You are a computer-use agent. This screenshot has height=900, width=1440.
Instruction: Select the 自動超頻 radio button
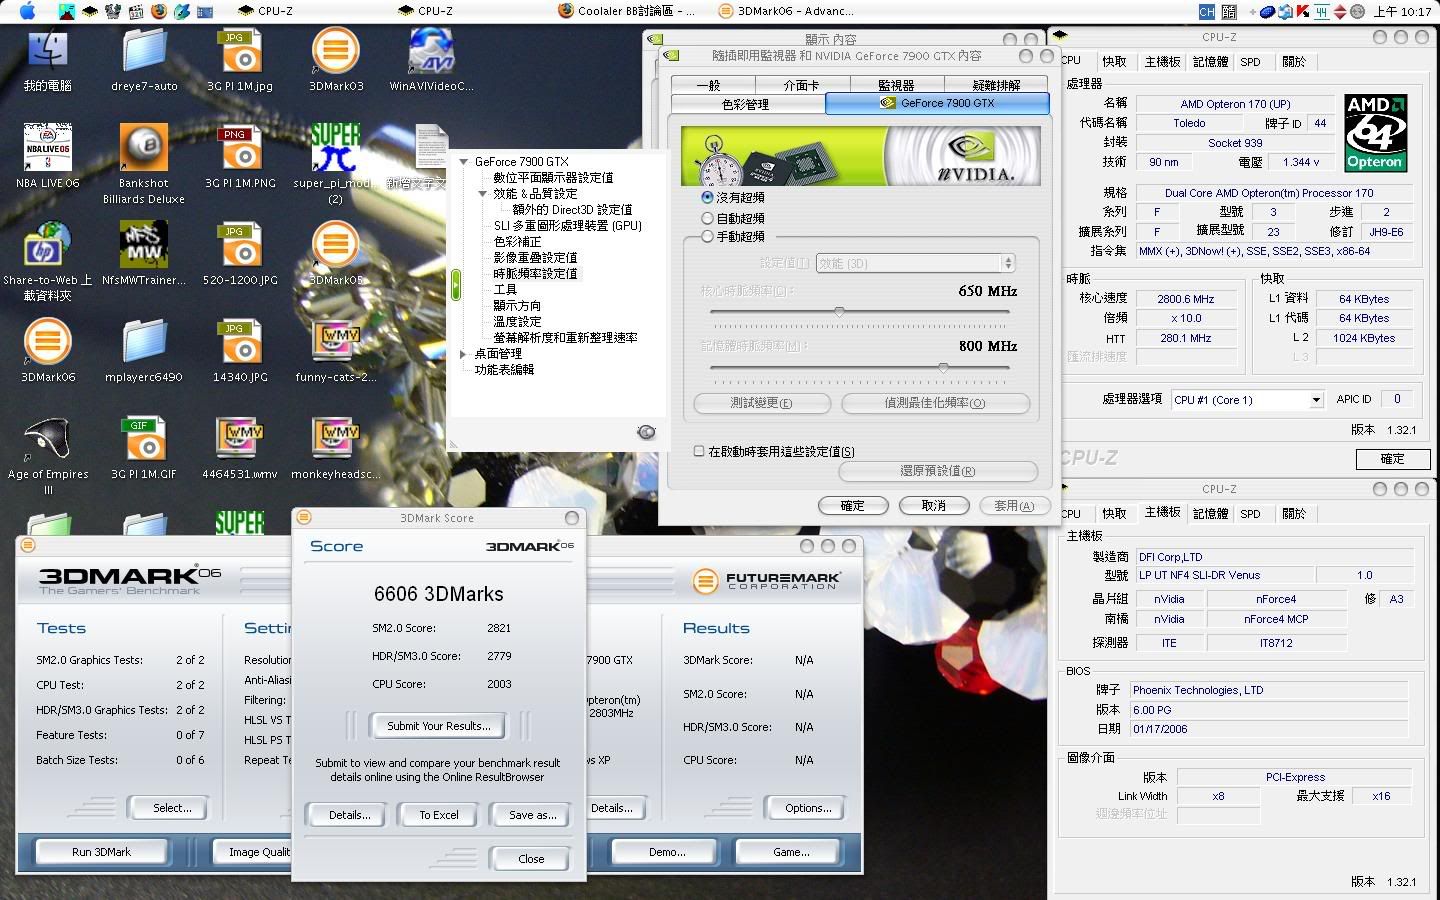click(707, 218)
